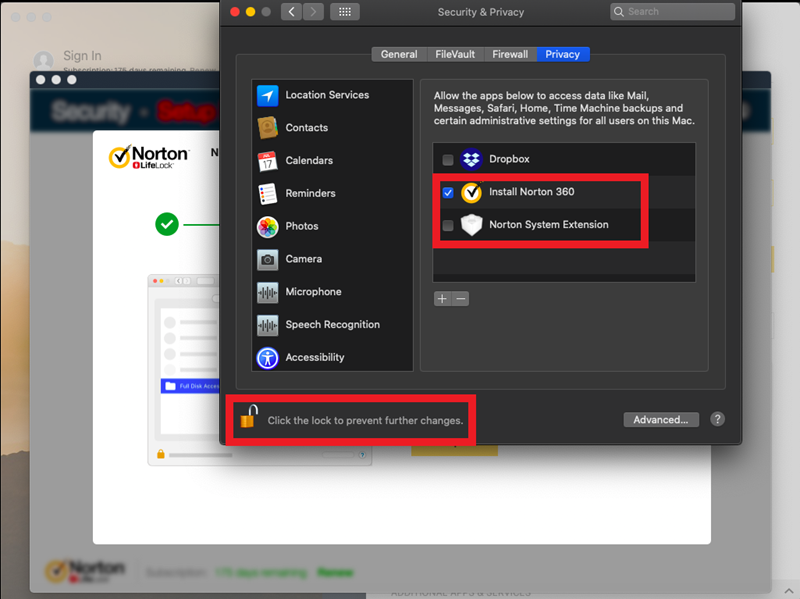Image resolution: width=800 pixels, height=599 pixels.
Task: Click the Norton System Extension label
Action: (549, 224)
